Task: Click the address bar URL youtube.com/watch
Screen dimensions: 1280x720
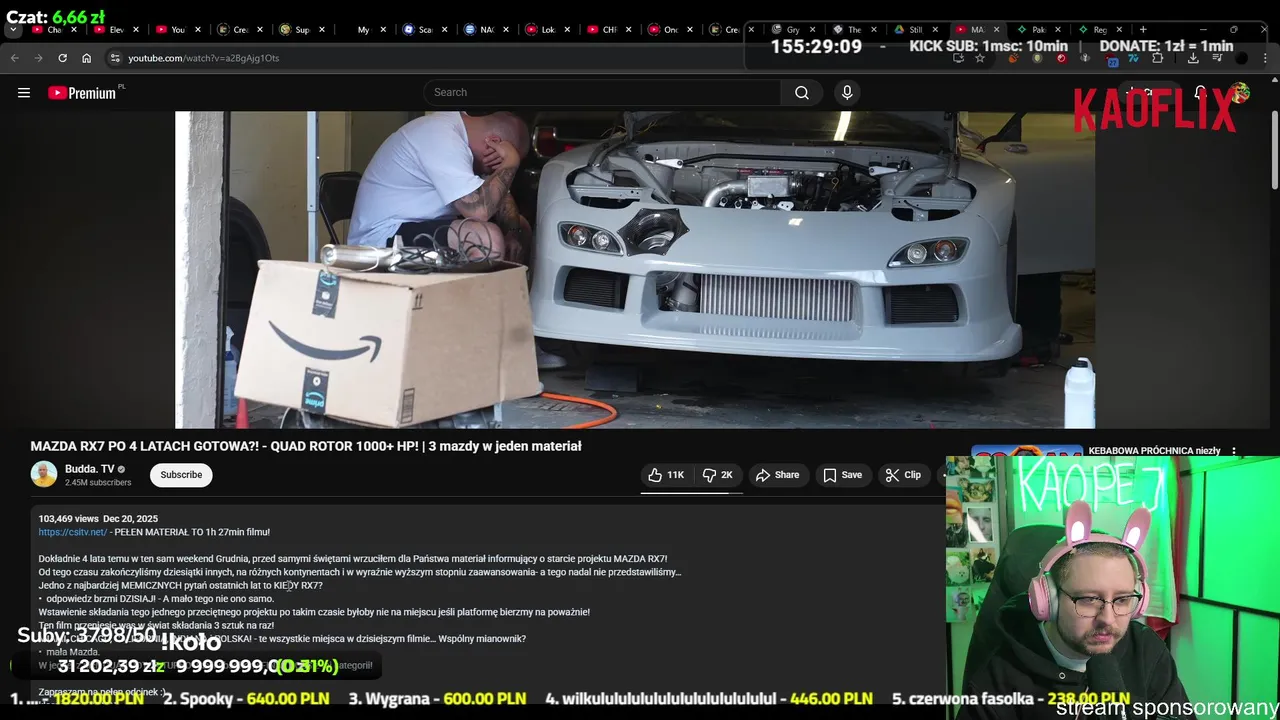Action: pyautogui.click(x=203, y=58)
